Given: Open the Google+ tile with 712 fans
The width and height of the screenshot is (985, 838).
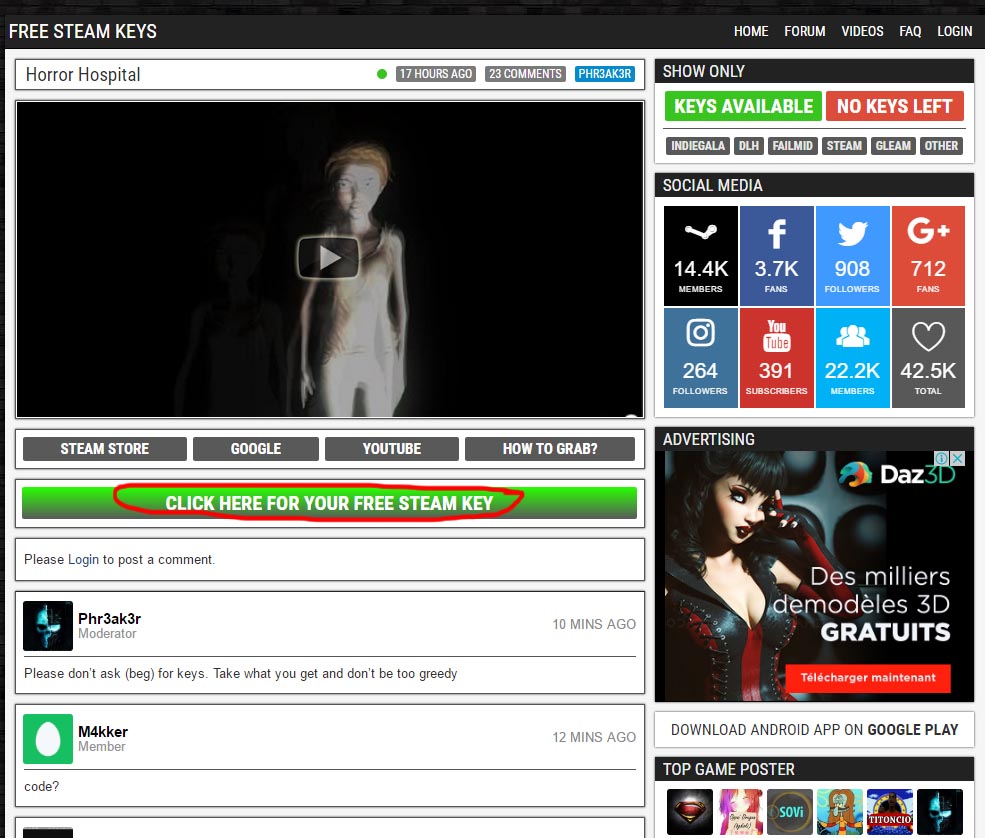Looking at the screenshot, I should coord(928,256).
